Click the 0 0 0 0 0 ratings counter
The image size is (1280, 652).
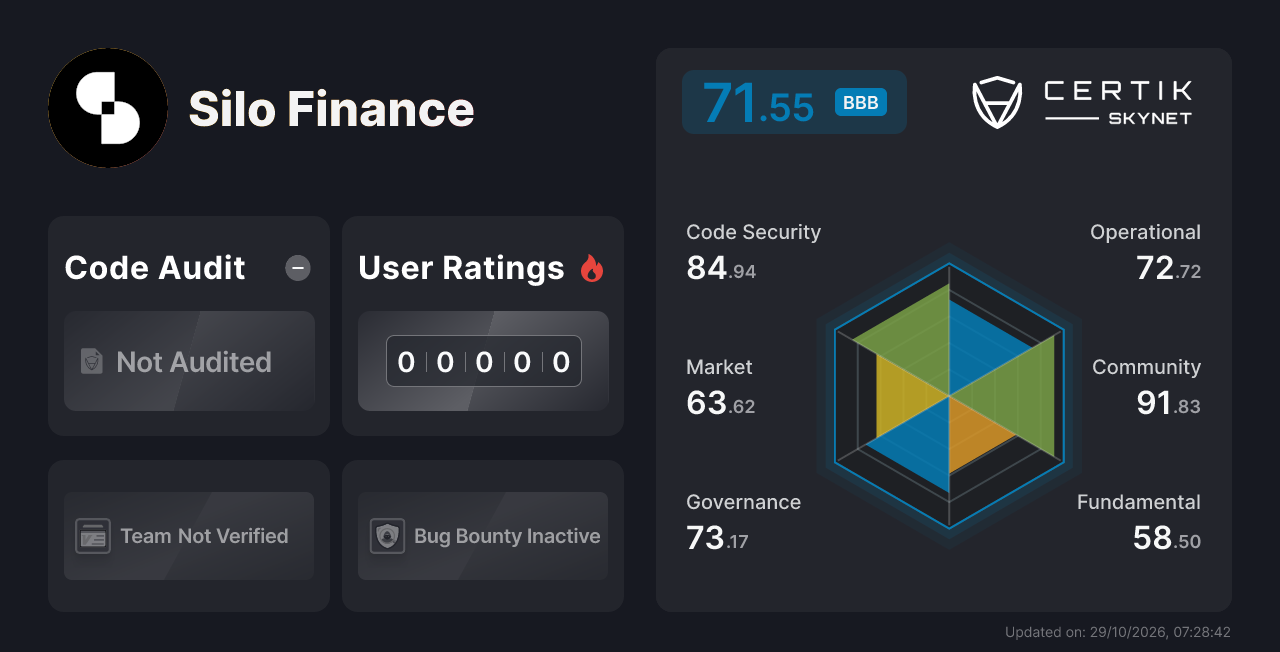(484, 361)
